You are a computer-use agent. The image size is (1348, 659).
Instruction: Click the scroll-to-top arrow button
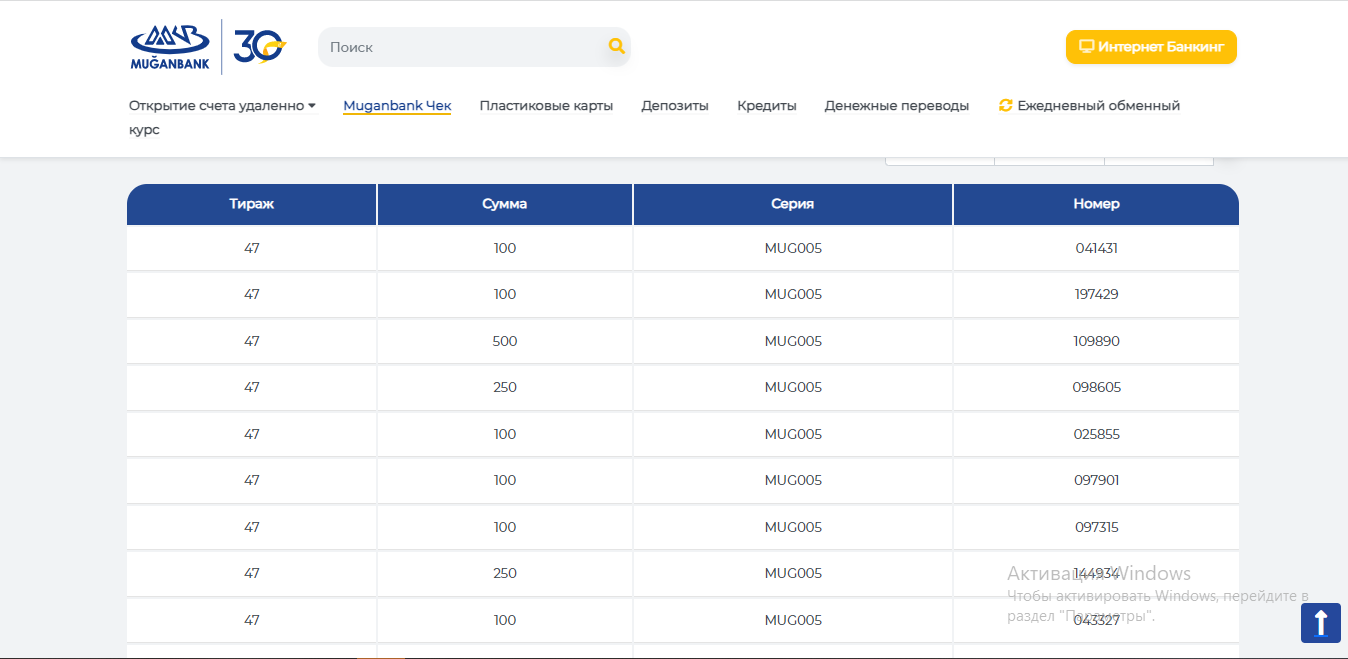point(1320,623)
